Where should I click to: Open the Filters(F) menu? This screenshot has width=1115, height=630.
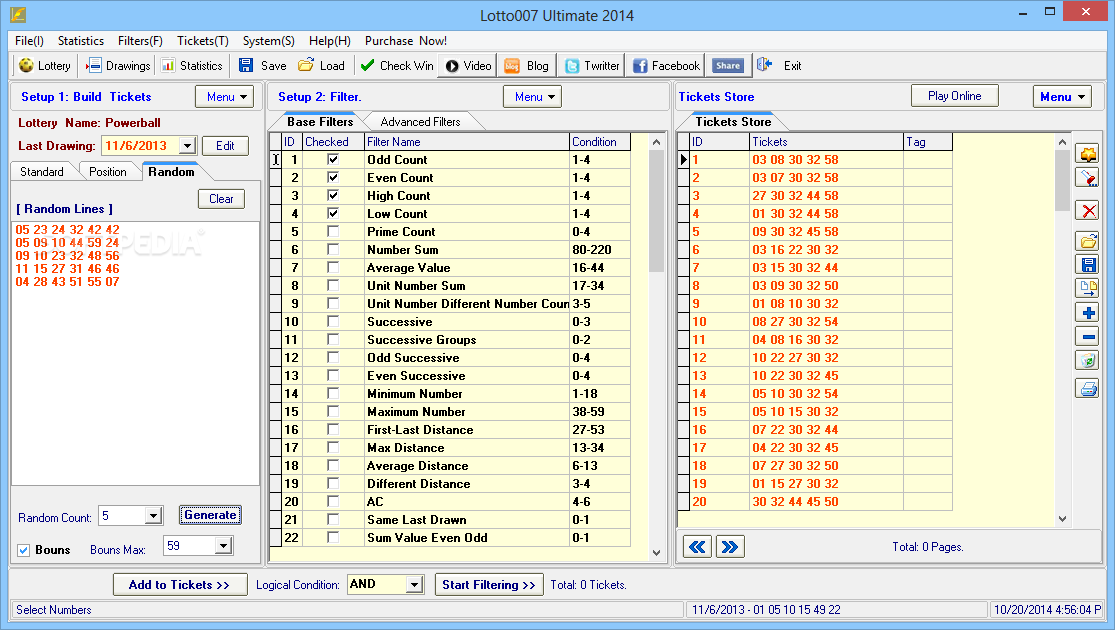coord(140,41)
